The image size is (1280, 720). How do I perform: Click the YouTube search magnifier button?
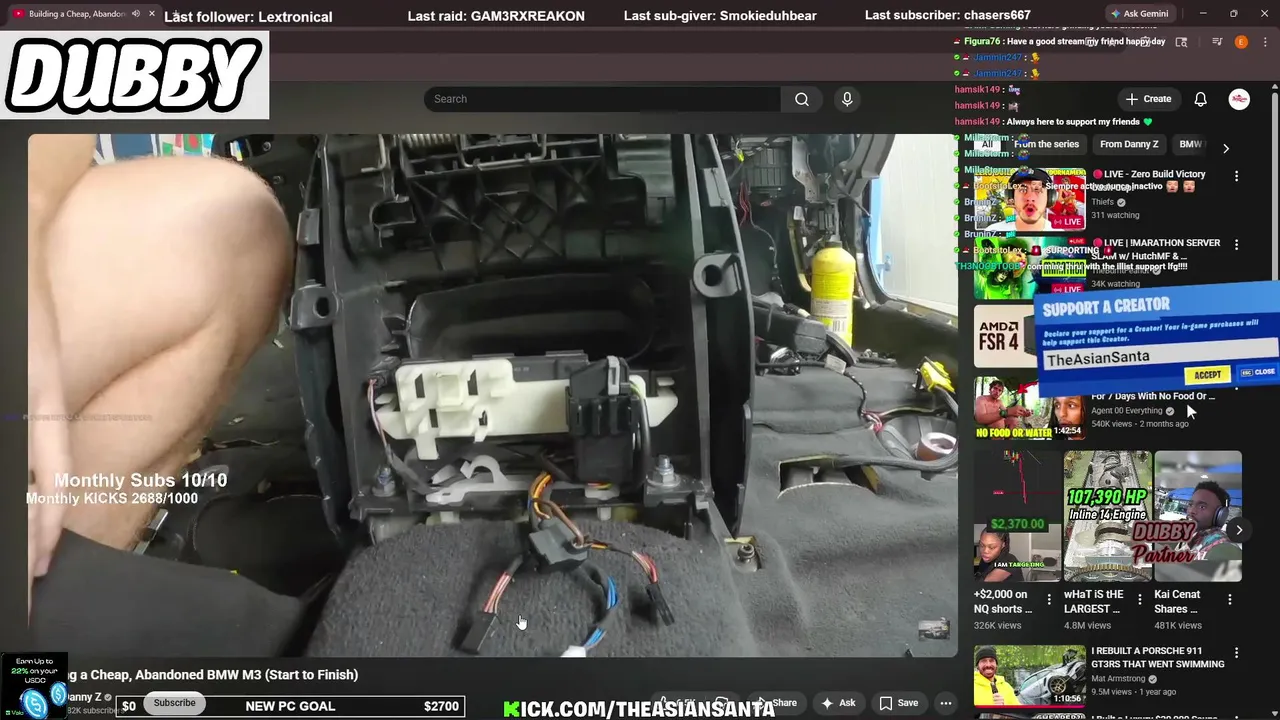tap(801, 99)
